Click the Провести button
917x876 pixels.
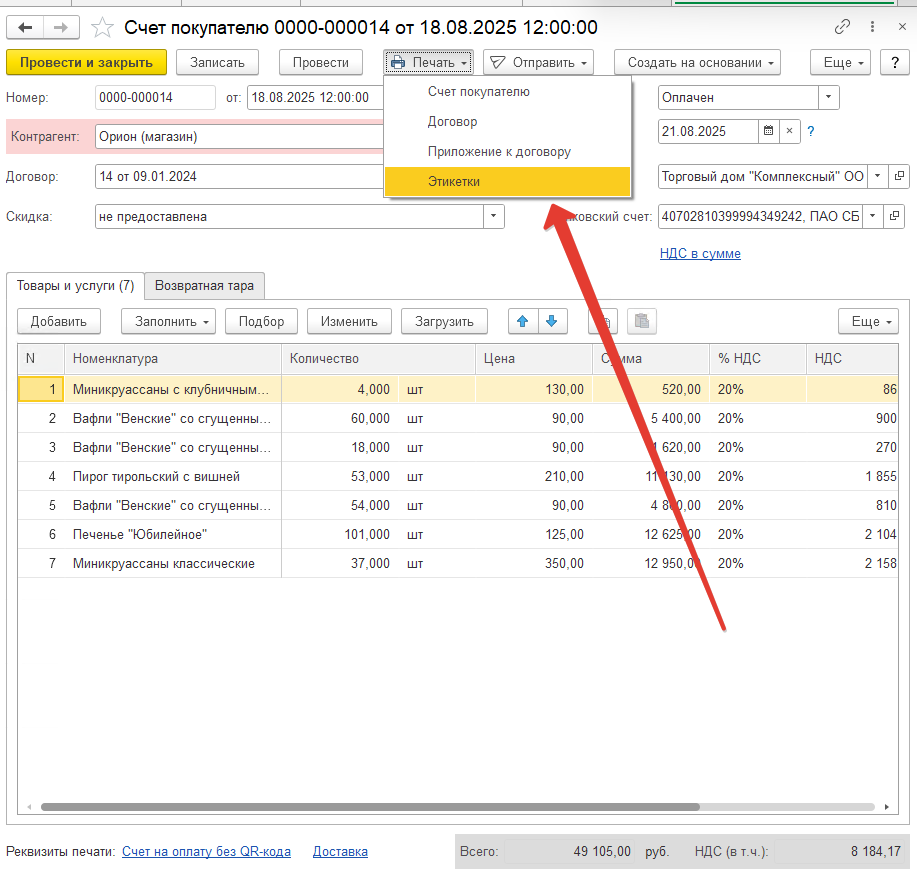pyautogui.click(x=320, y=63)
